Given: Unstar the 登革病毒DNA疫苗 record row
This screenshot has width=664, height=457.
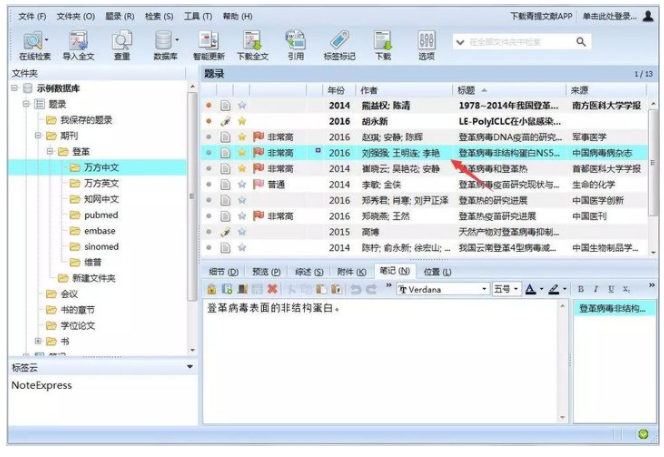Looking at the screenshot, I should [x=242, y=137].
